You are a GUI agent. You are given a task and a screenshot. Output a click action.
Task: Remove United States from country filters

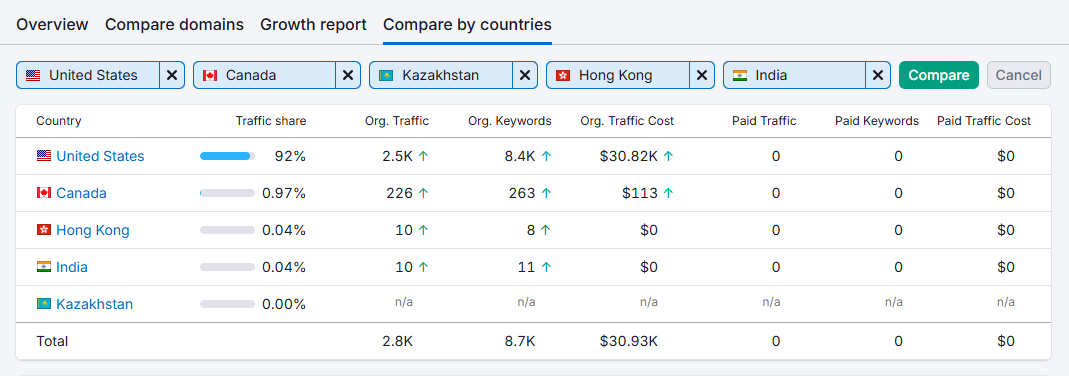[172, 75]
